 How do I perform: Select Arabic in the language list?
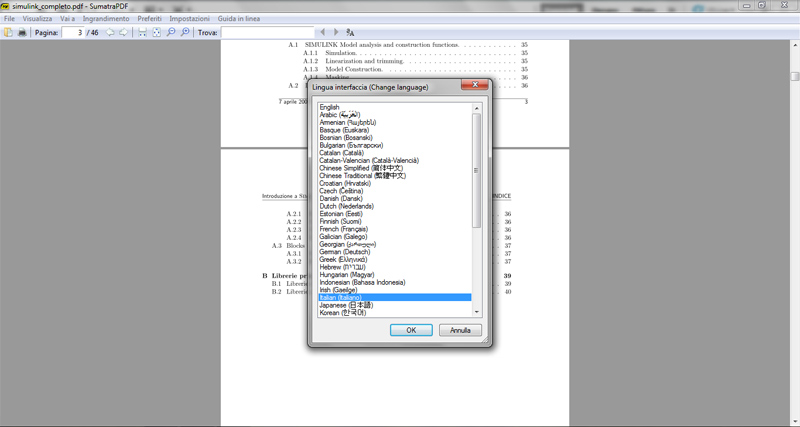coord(394,115)
